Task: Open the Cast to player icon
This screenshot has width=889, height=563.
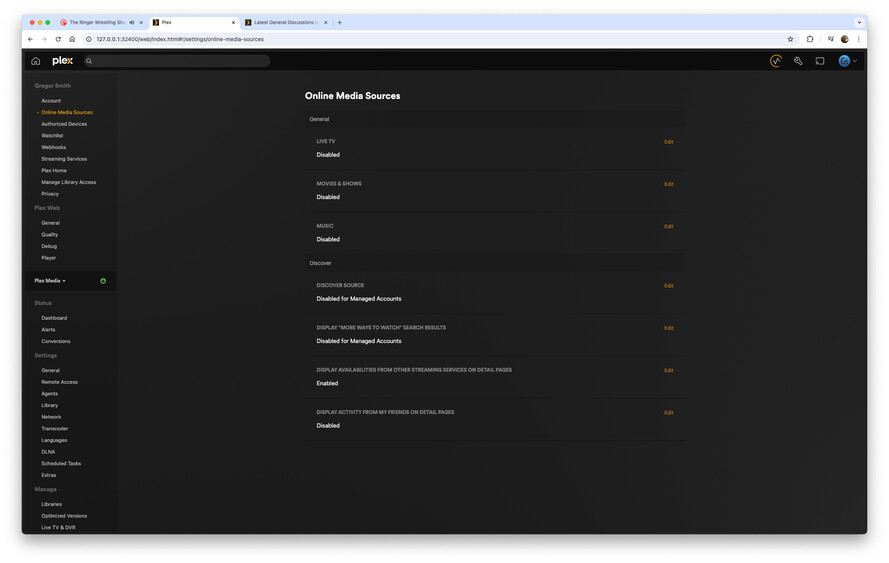Action: [820, 61]
